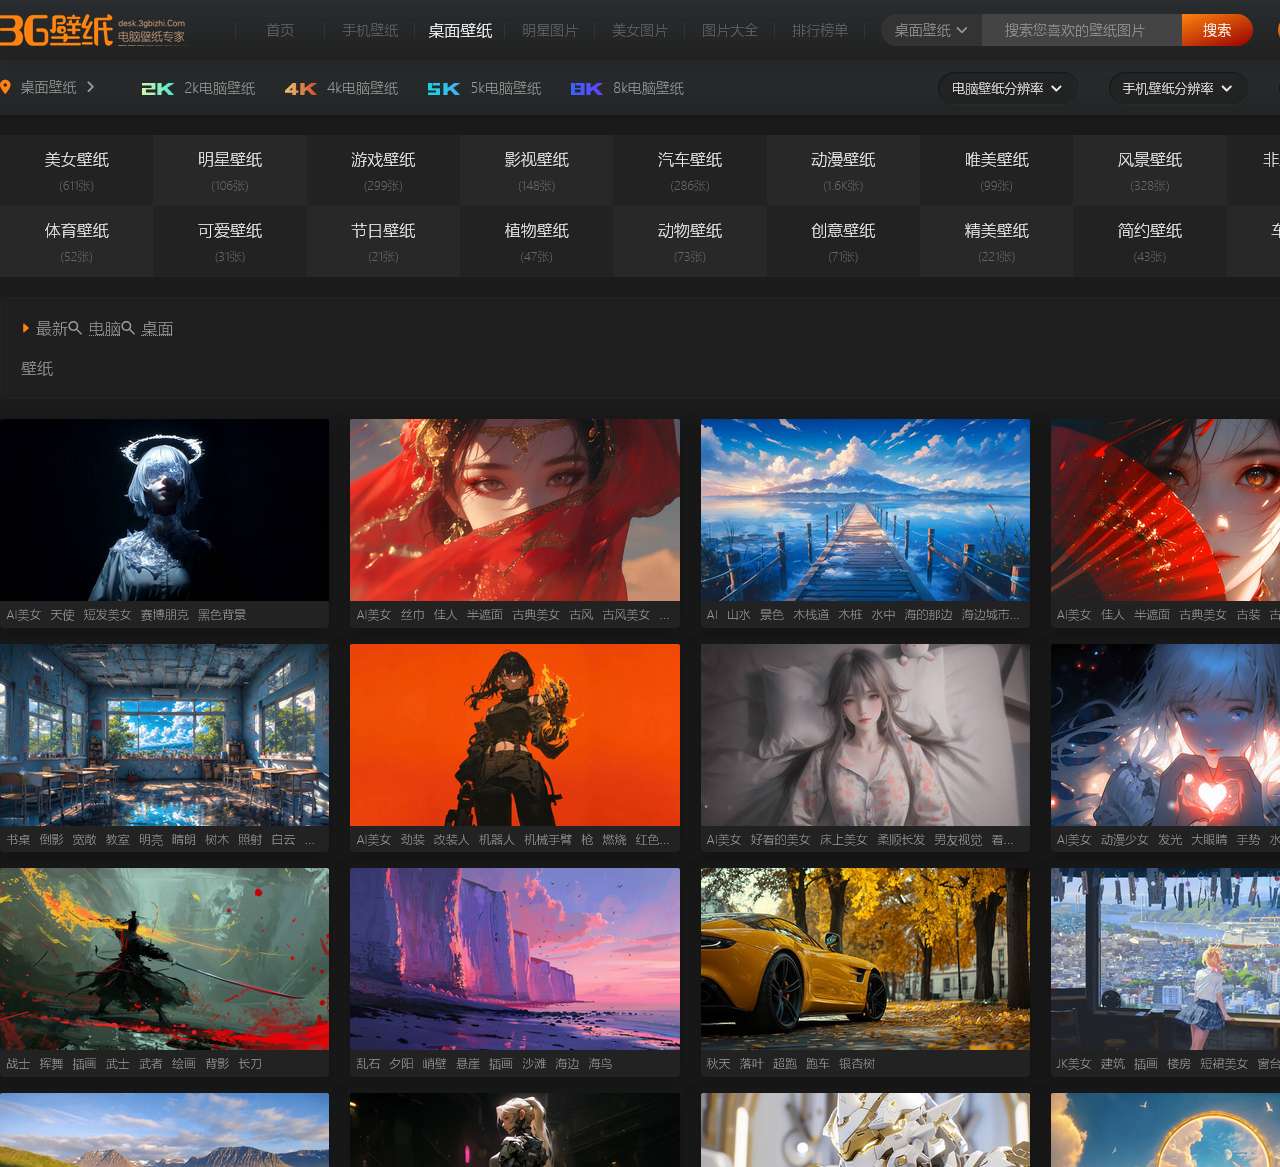Image resolution: width=1280 pixels, height=1167 pixels.
Task: Open the 手机壁纸 navigation item
Action: tap(370, 30)
